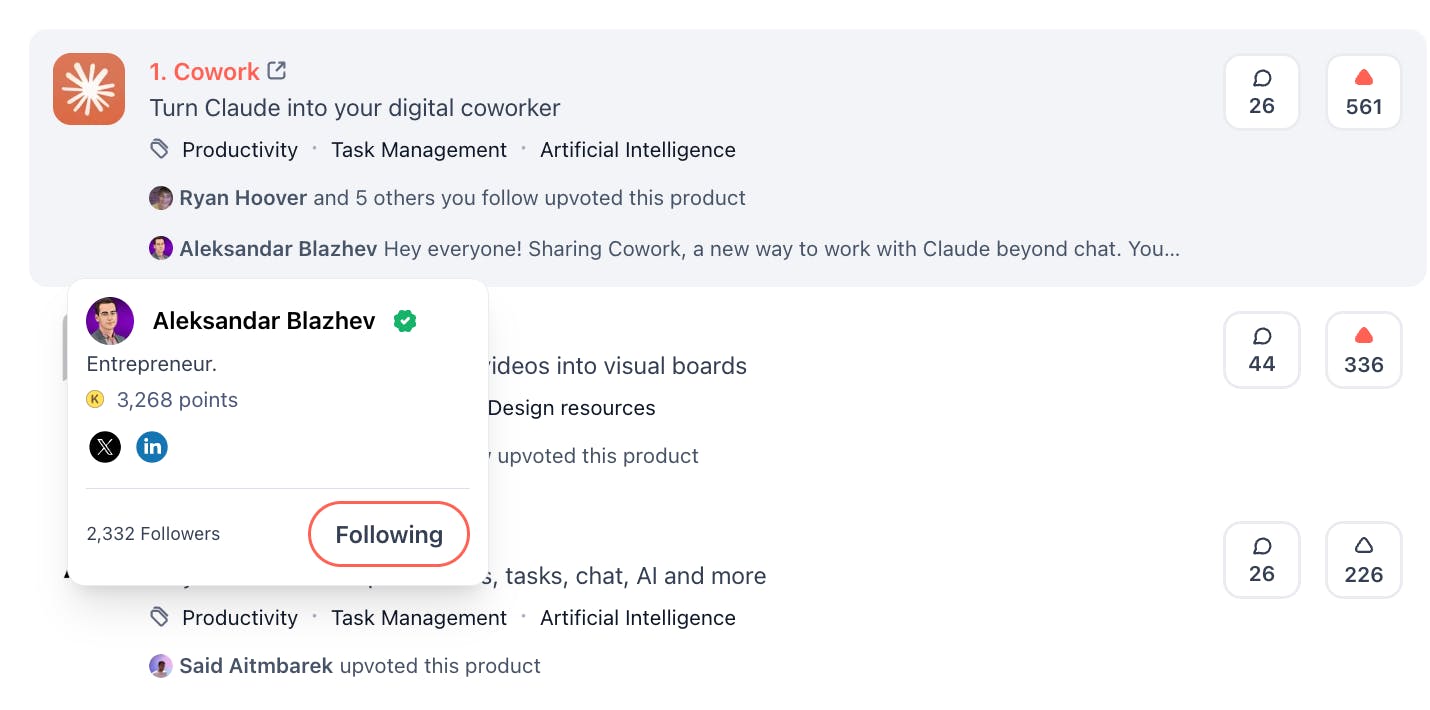Open the Cowork product logo
The image size is (1430, 710).
pos(89,89)
